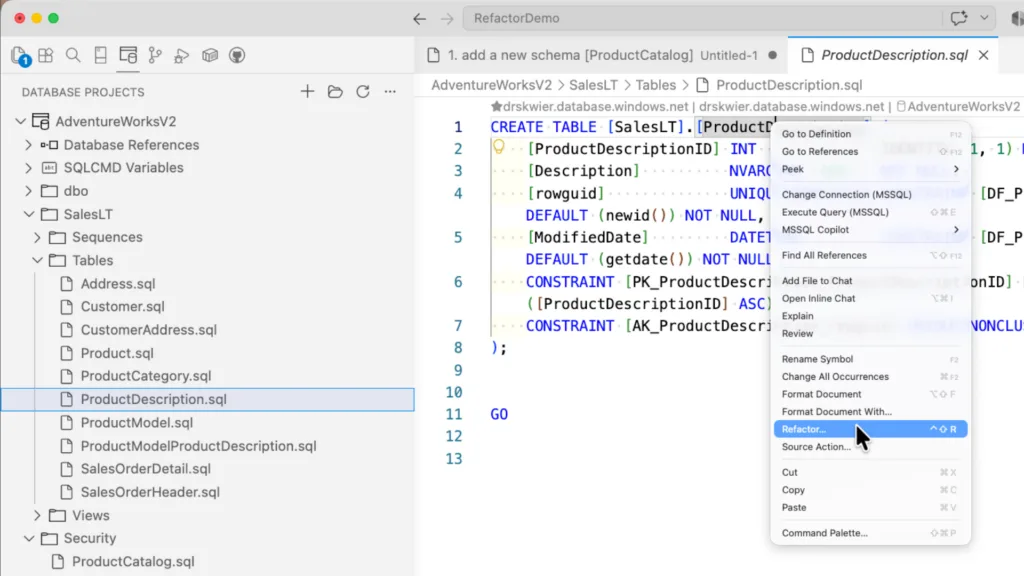Close the ProductDescription.sql tab

tap(984, 56)
